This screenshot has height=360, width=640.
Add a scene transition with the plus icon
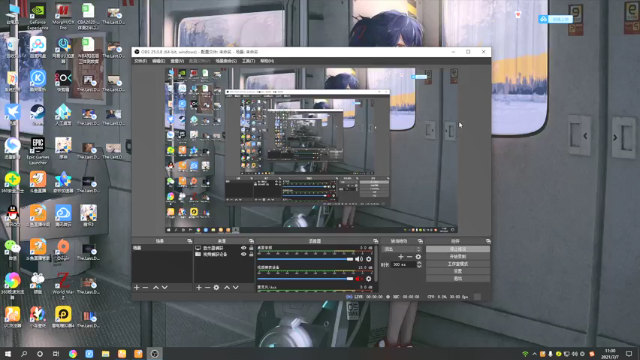401,257
